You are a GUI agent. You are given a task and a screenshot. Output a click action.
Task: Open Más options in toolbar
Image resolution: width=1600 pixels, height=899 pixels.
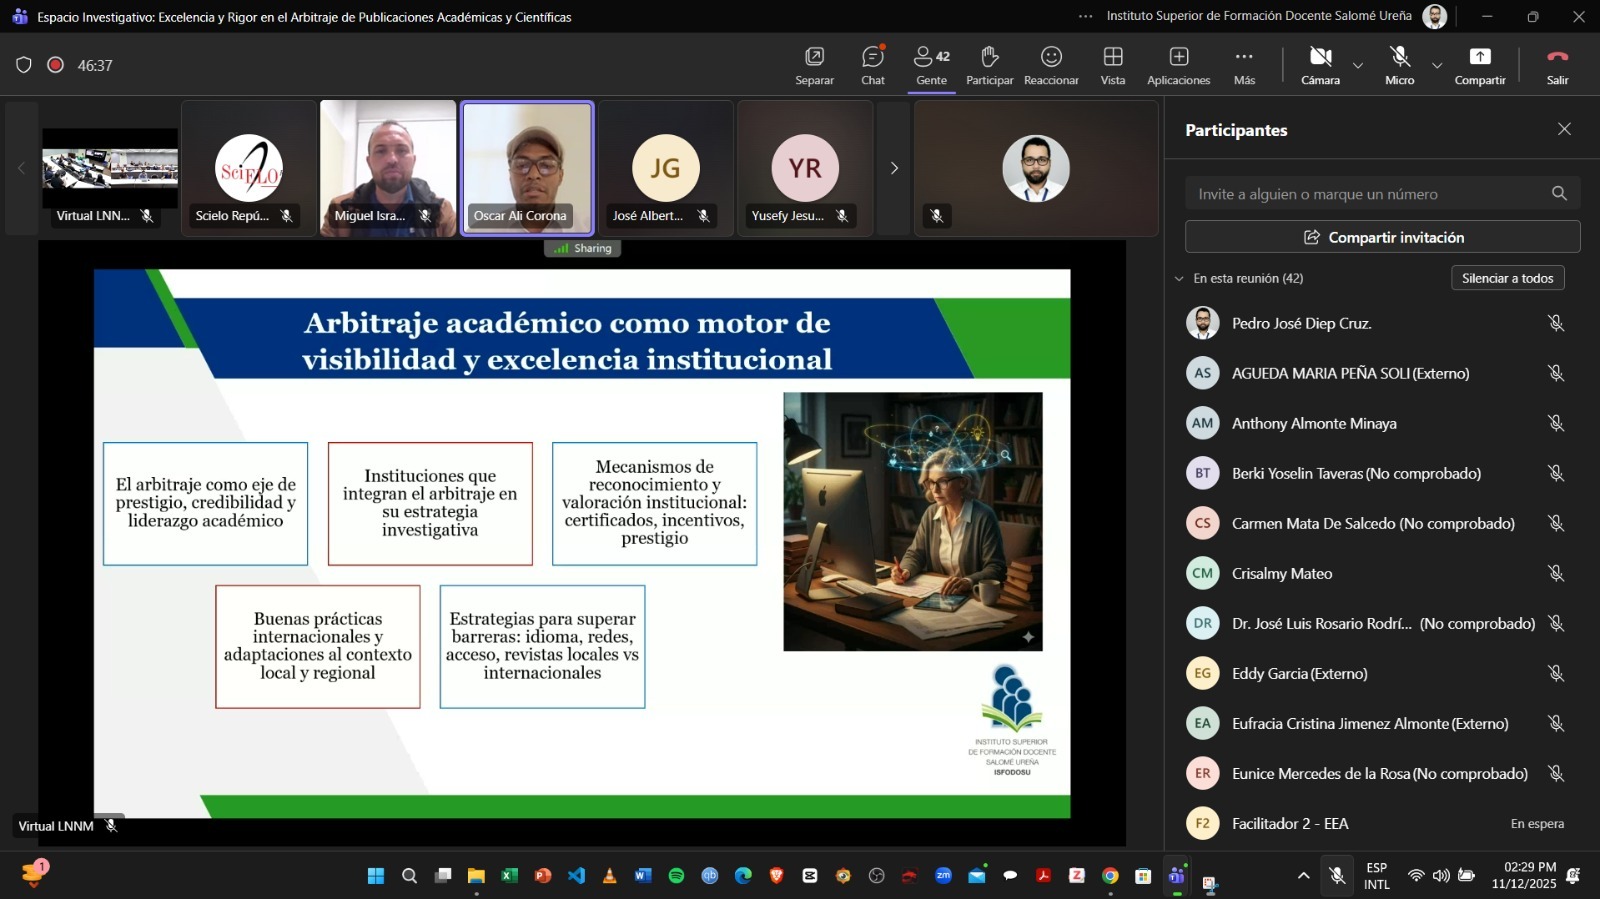pyautogui.click(x=1244, y=65)
